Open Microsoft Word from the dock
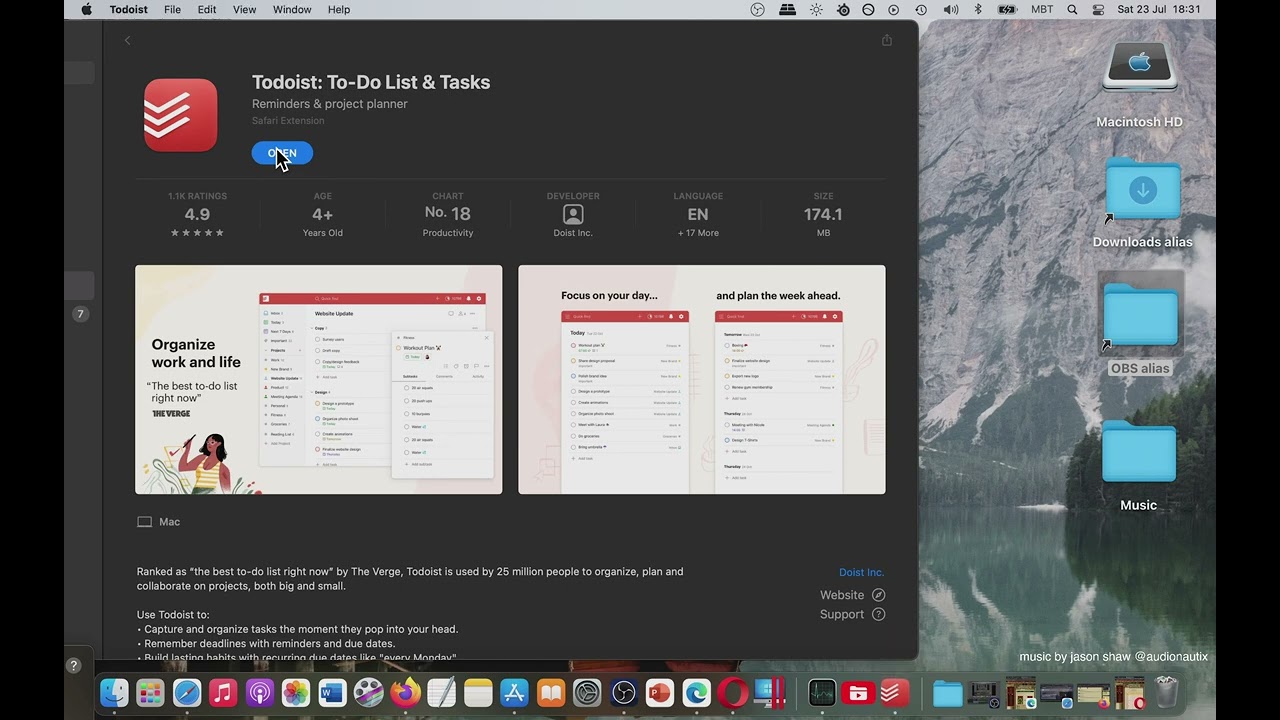This screenshot has width=1280, height=720. pyautogui.click(x=332, y=692)
